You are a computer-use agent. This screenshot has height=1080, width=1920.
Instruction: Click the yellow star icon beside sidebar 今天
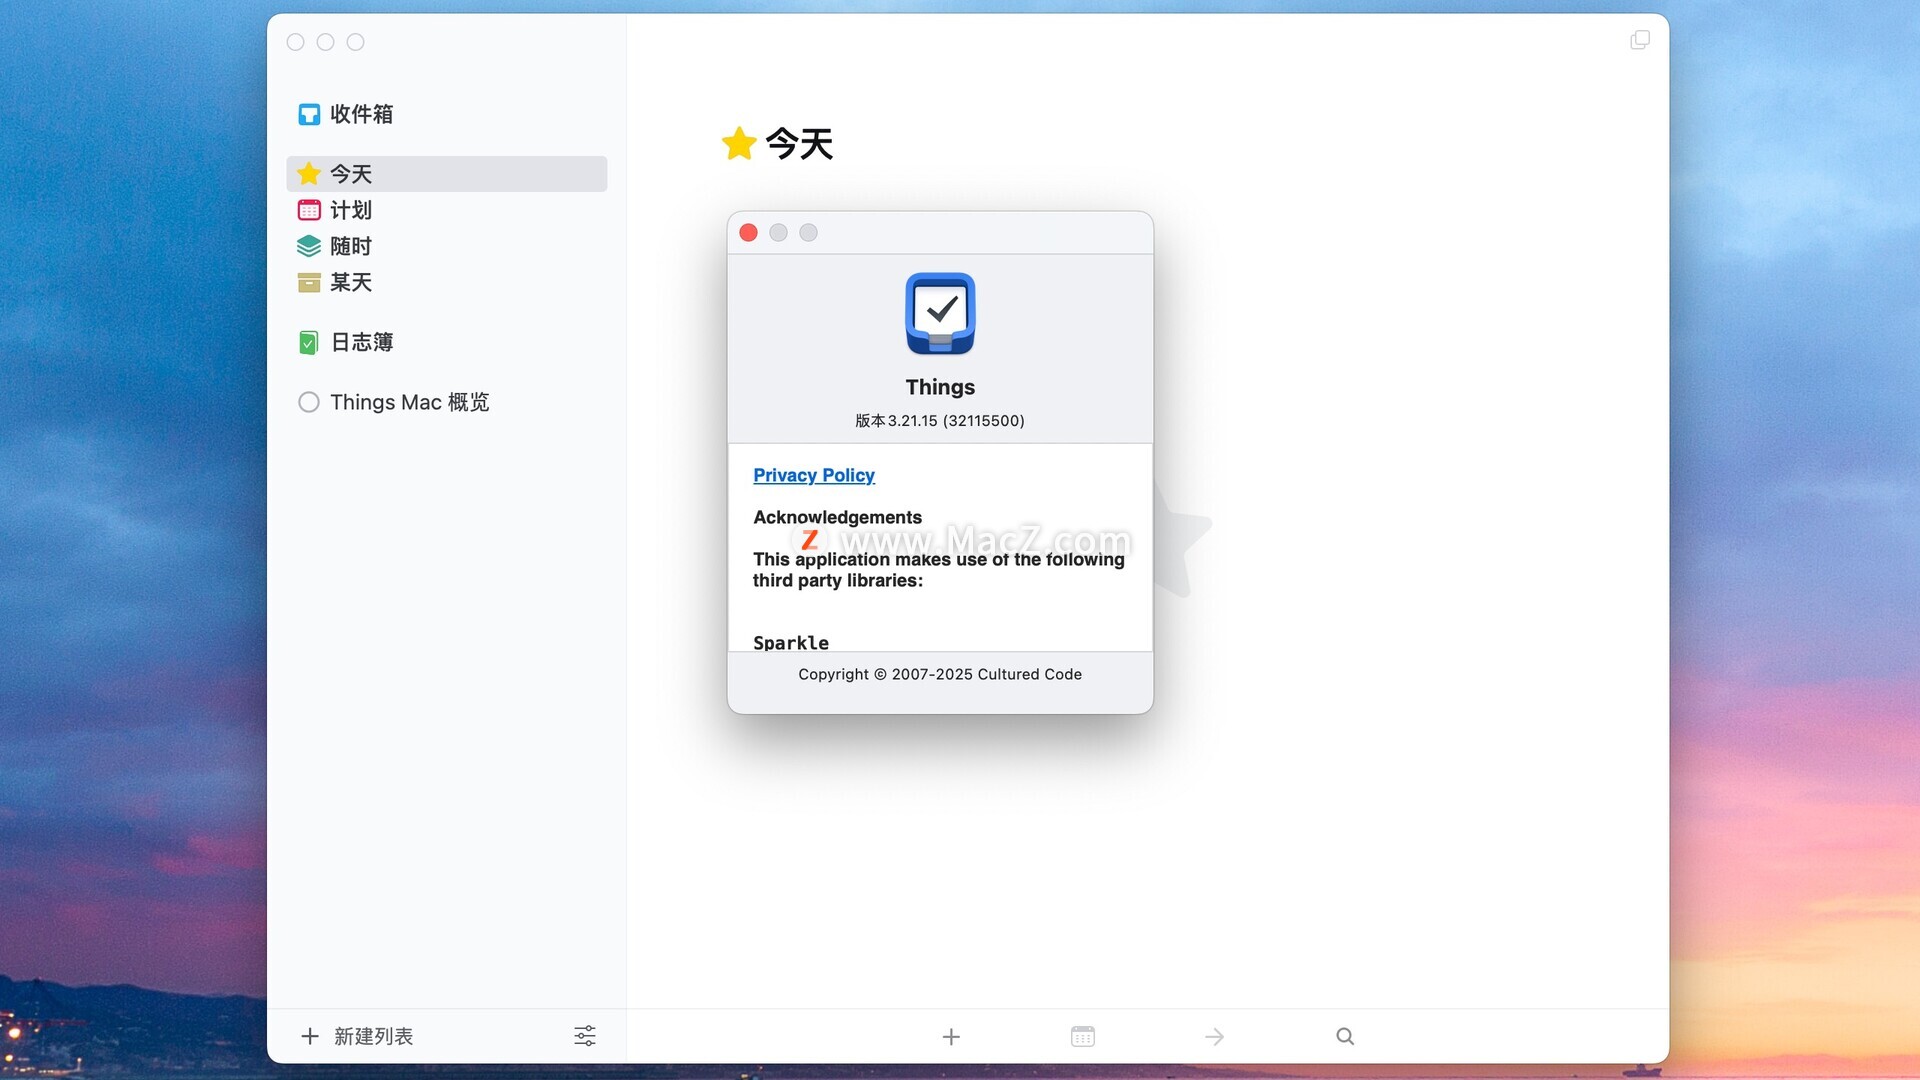click(x=309, y=174)
